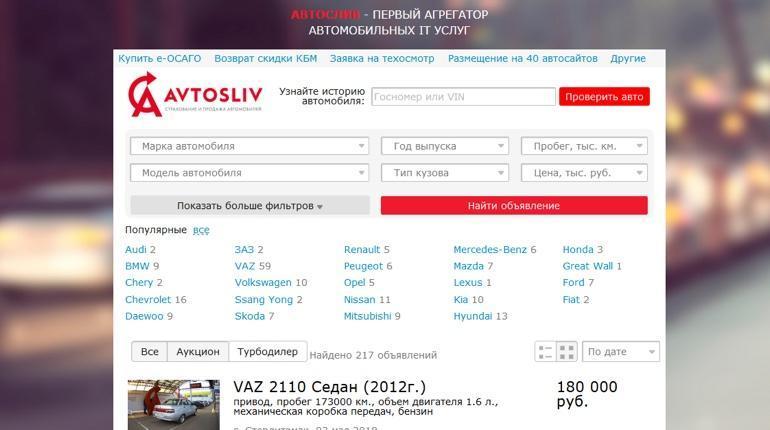Click the Найти объявление button
The image size is (770, 430).
514,206
